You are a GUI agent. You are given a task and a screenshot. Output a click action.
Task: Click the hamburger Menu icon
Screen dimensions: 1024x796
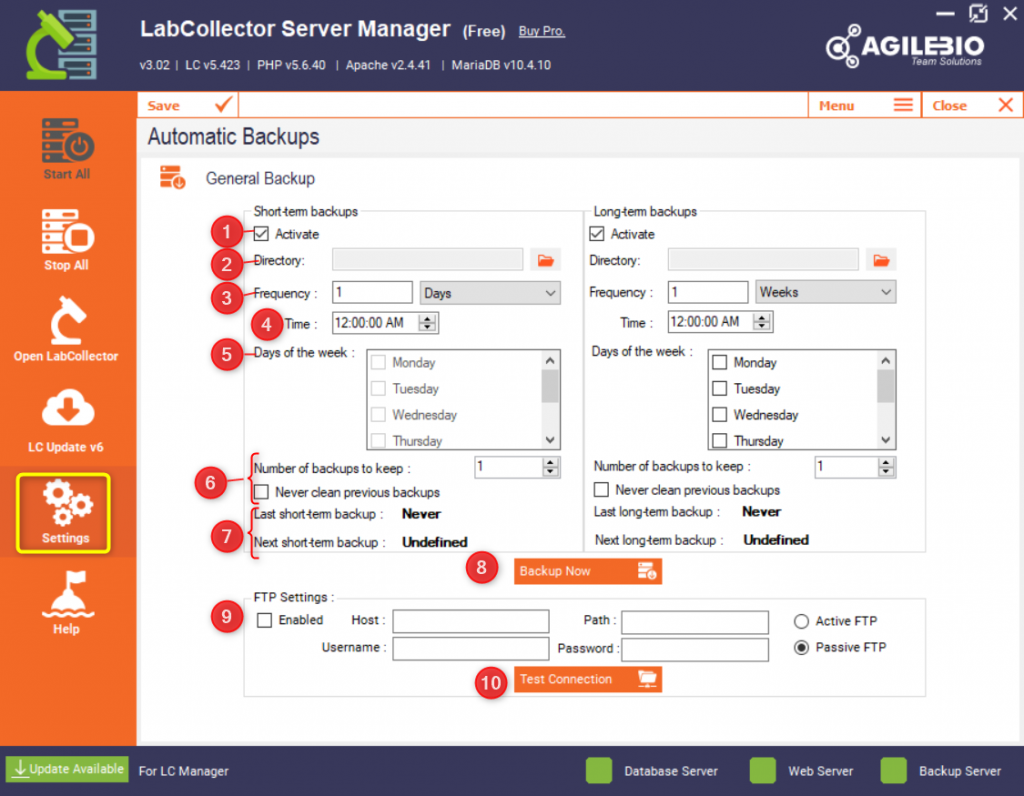click(903, 105)
